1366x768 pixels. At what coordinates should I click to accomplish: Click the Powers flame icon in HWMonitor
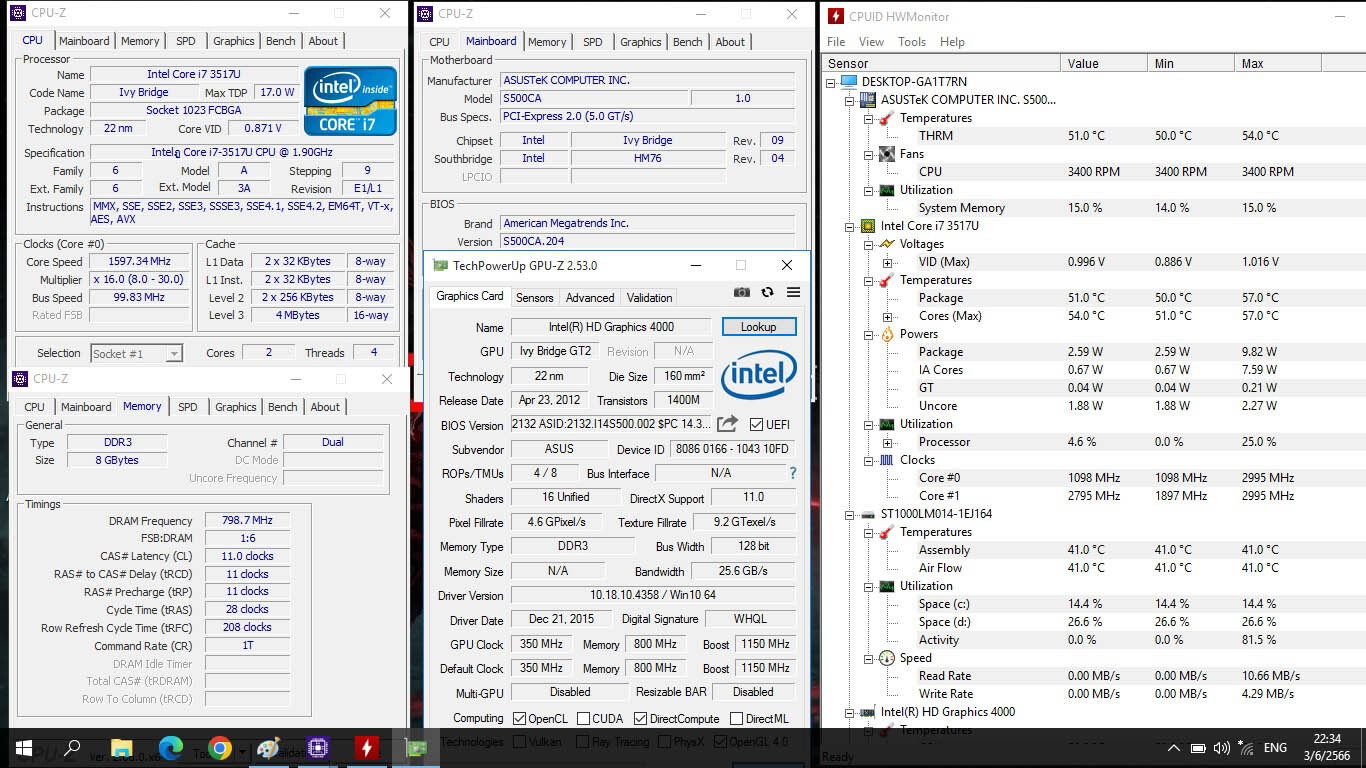click(886, 334)
